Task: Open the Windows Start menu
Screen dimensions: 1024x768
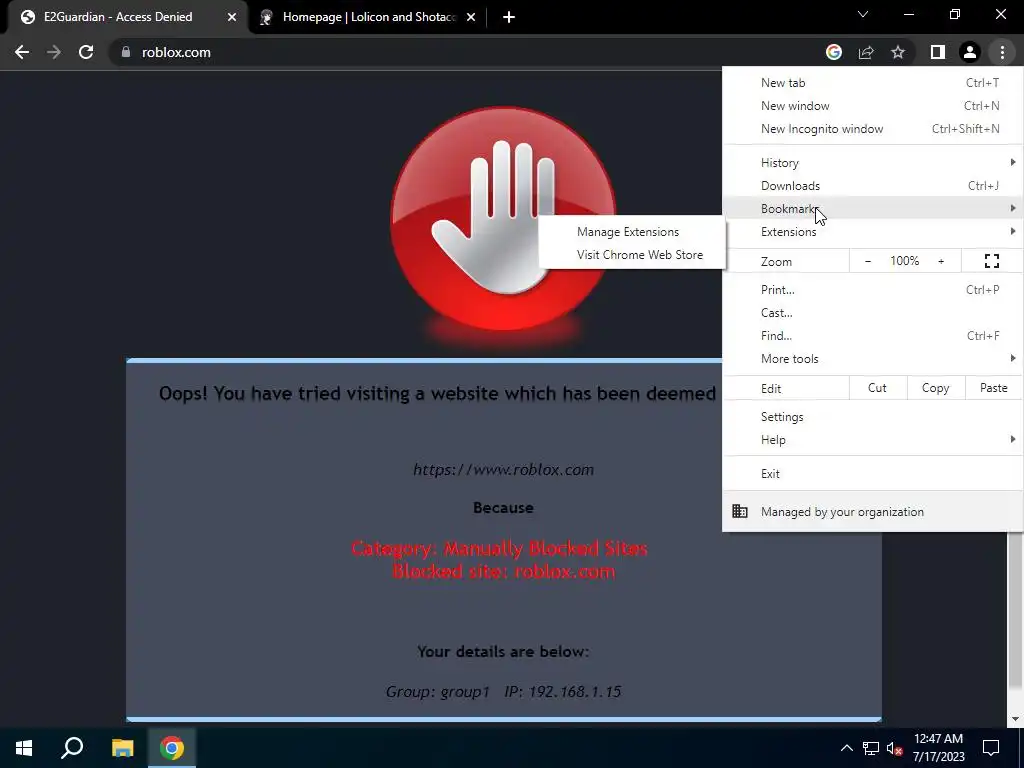Action: [x=24, y=748]
